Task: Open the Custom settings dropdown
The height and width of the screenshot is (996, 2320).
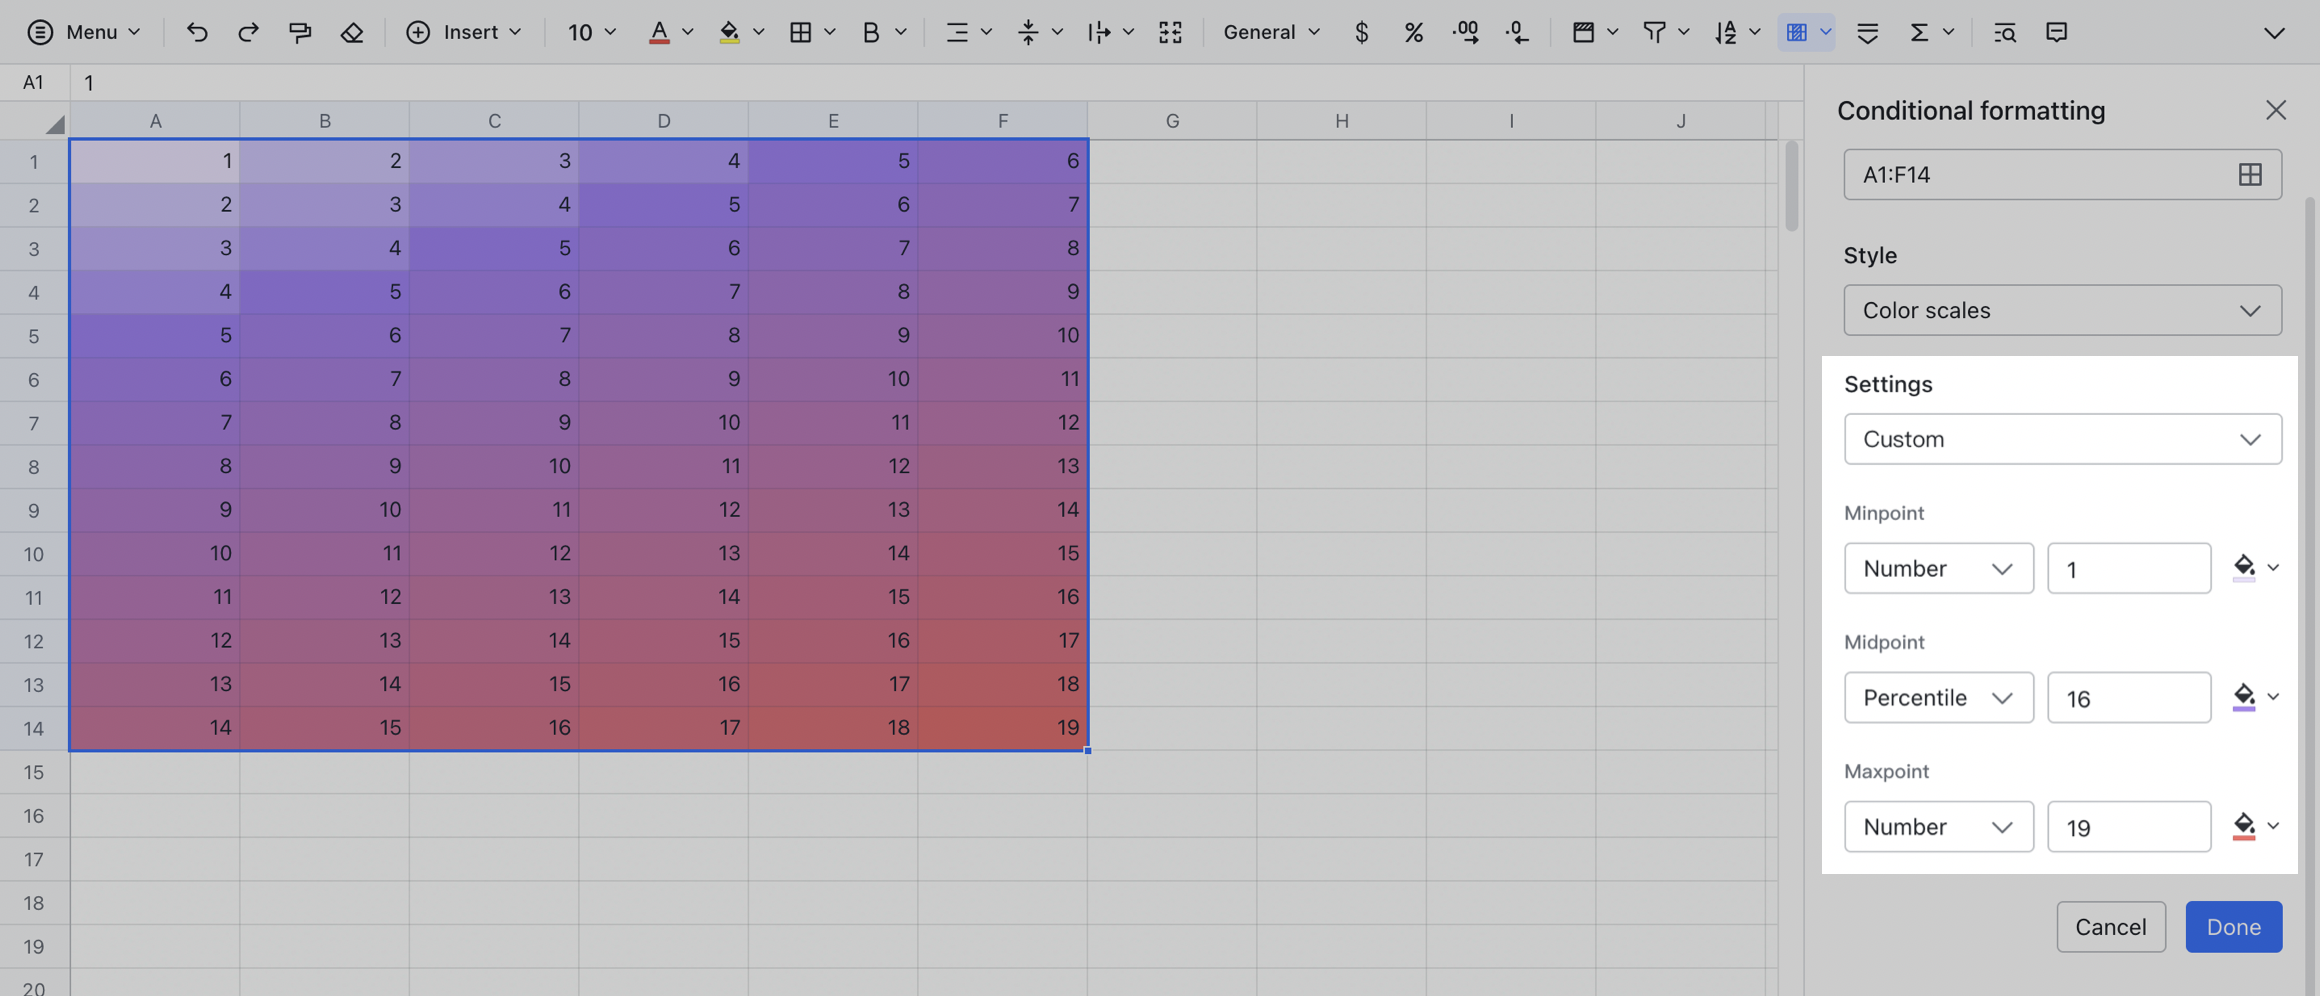Action: 2062,439
